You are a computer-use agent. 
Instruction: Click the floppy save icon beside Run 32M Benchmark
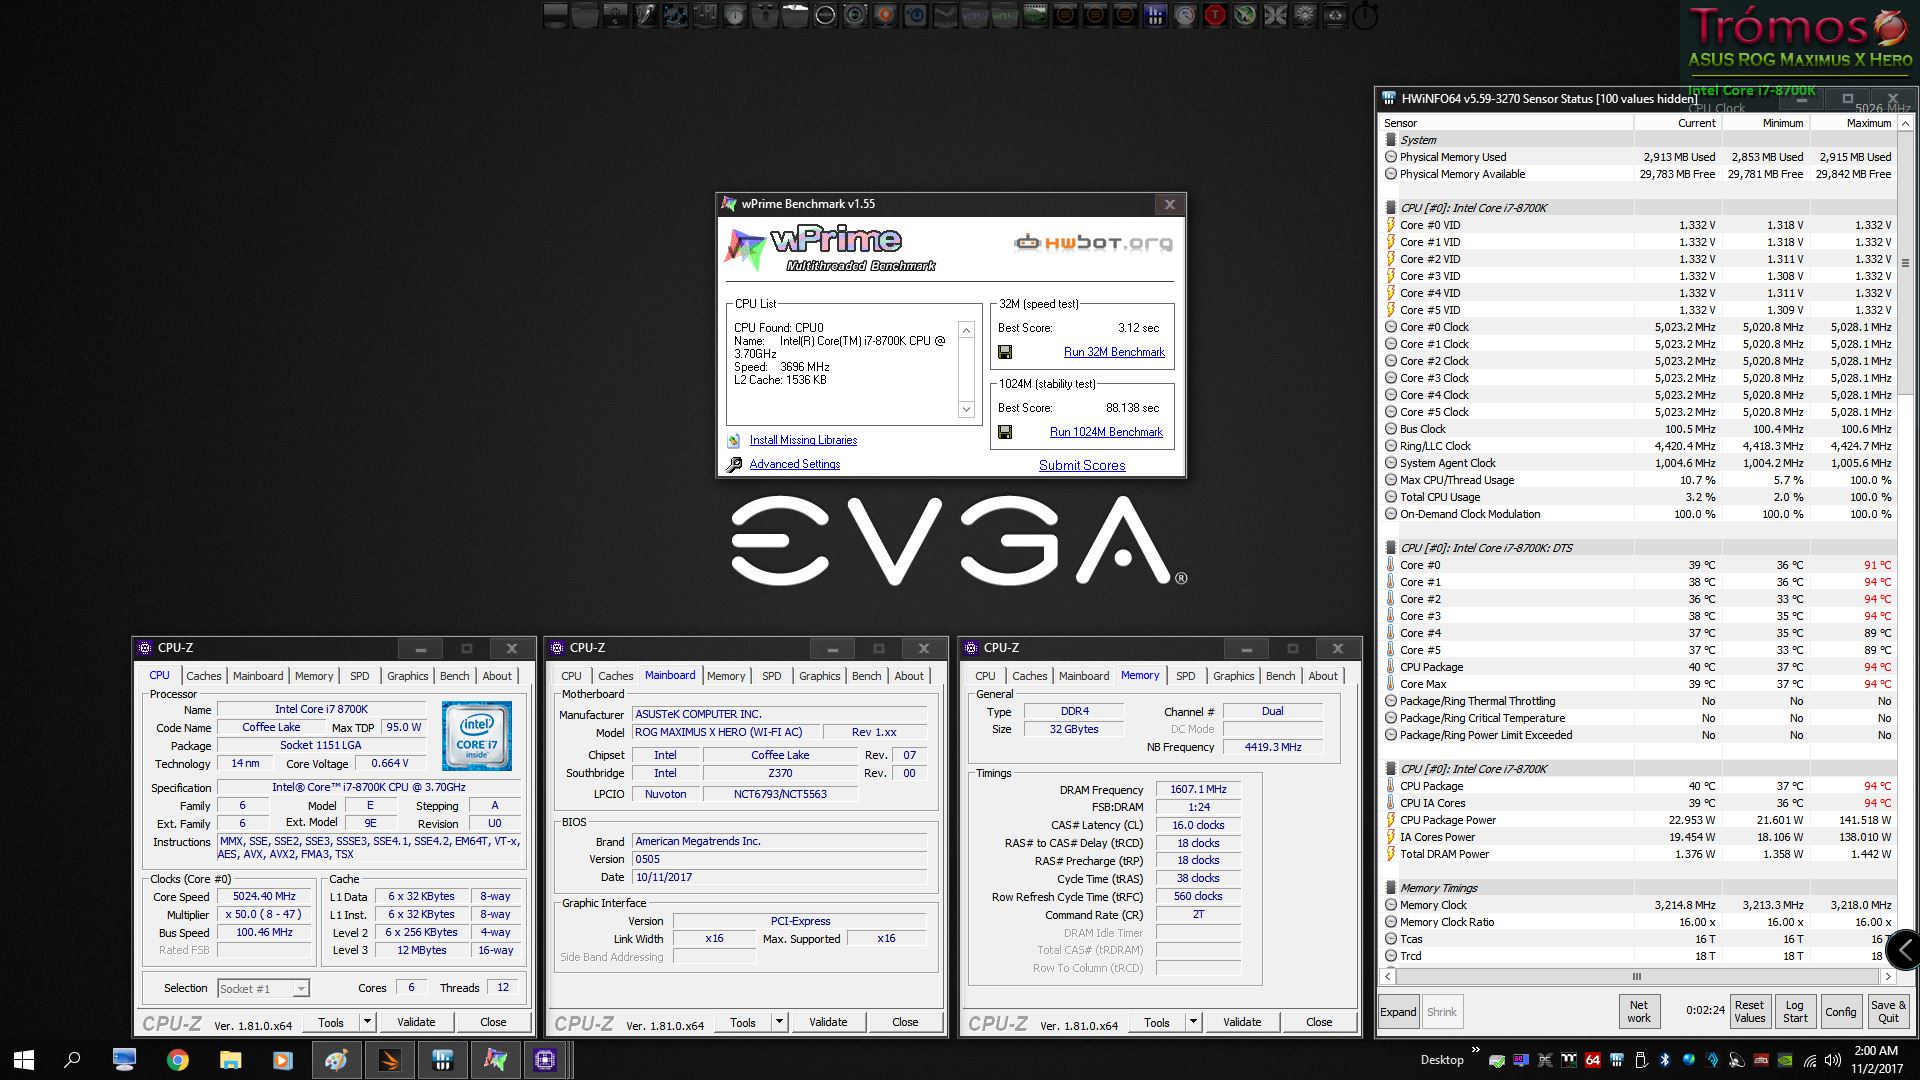(1005, 352)
